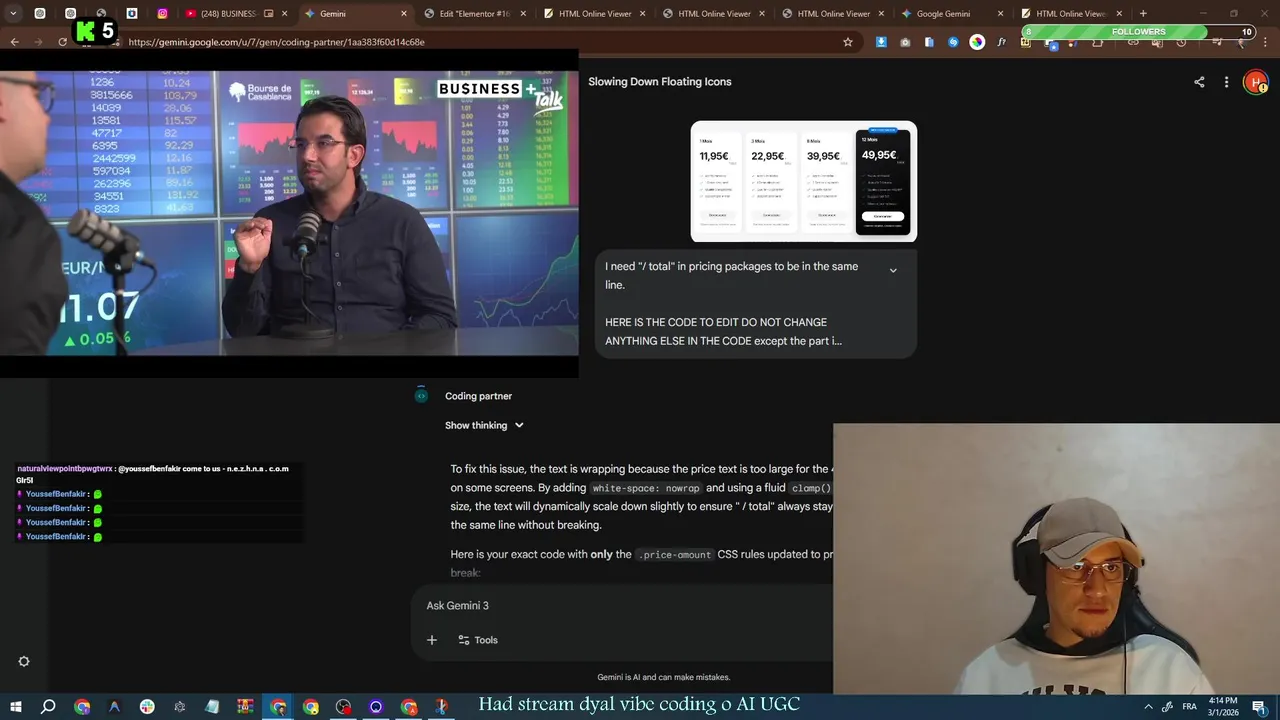This screenshot has height=720, width=1280.
Task: Open the pricing table image thumbnail
Action: [x=804, y=181]
